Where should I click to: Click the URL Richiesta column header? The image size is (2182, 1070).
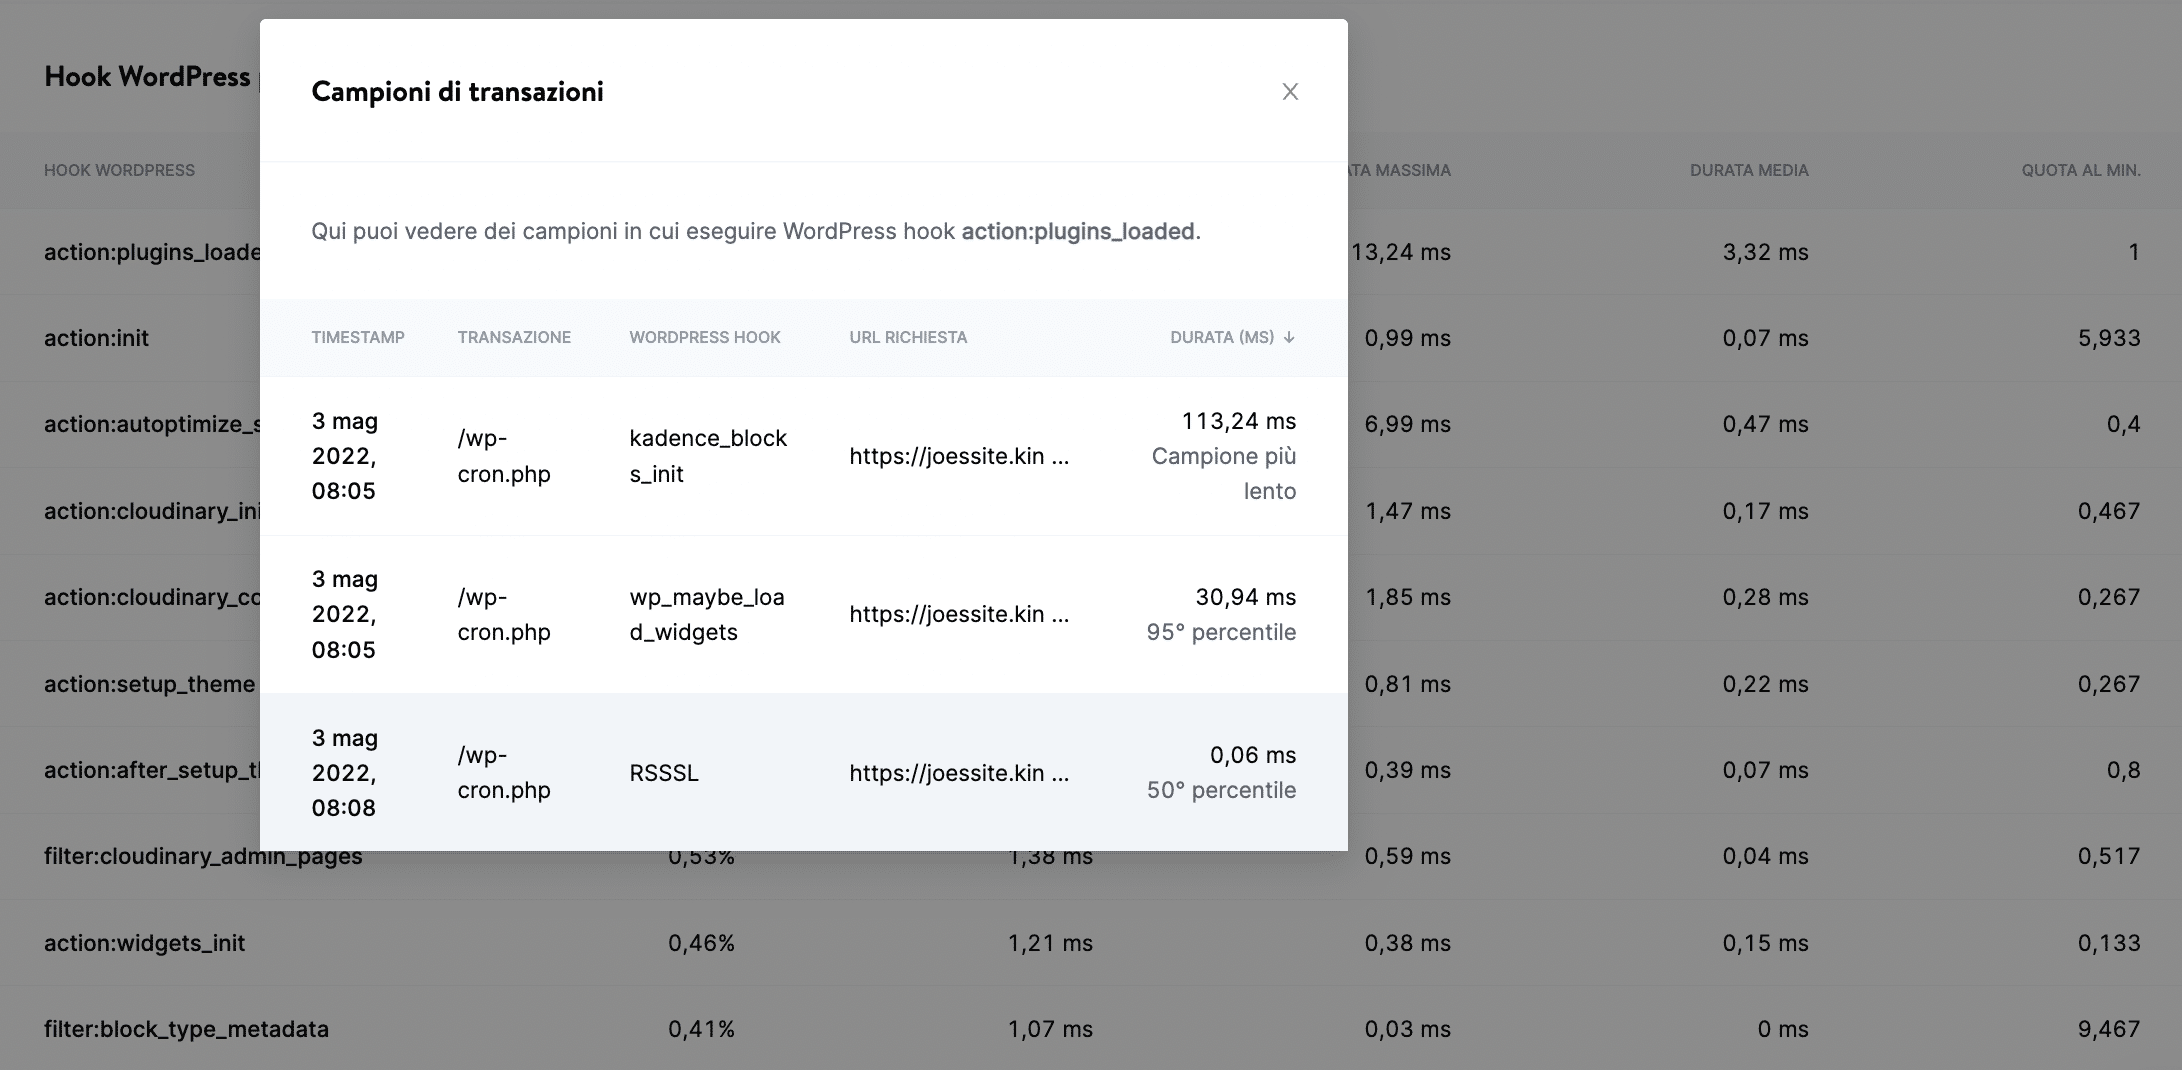coord(908,338)
